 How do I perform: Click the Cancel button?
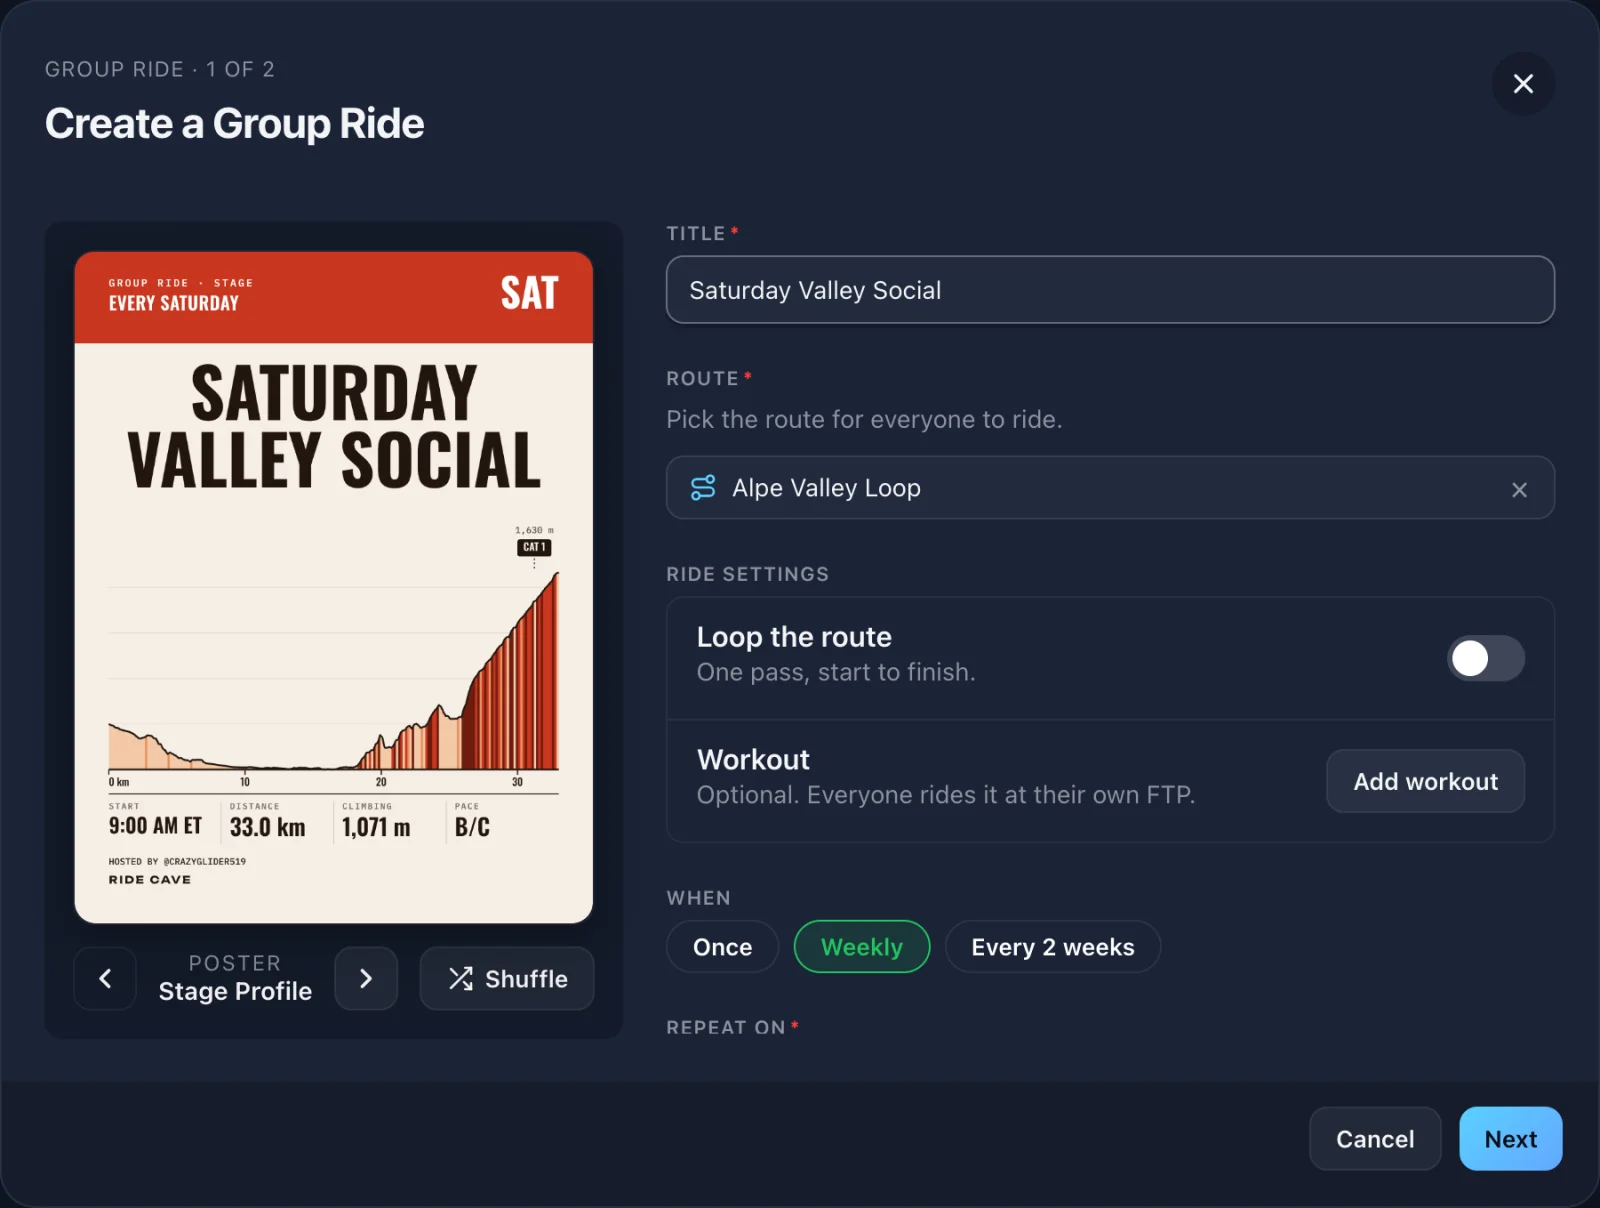tap(1375, 1139)
